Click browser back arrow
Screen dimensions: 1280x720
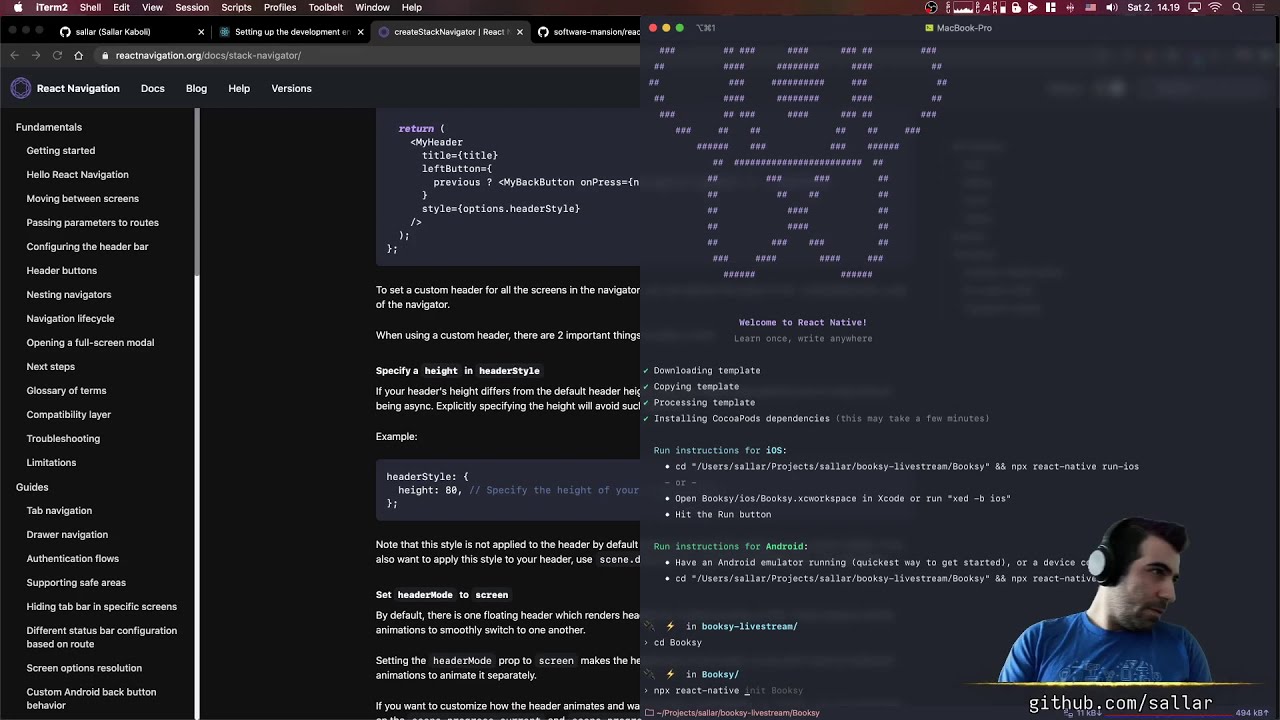point(14,55)
